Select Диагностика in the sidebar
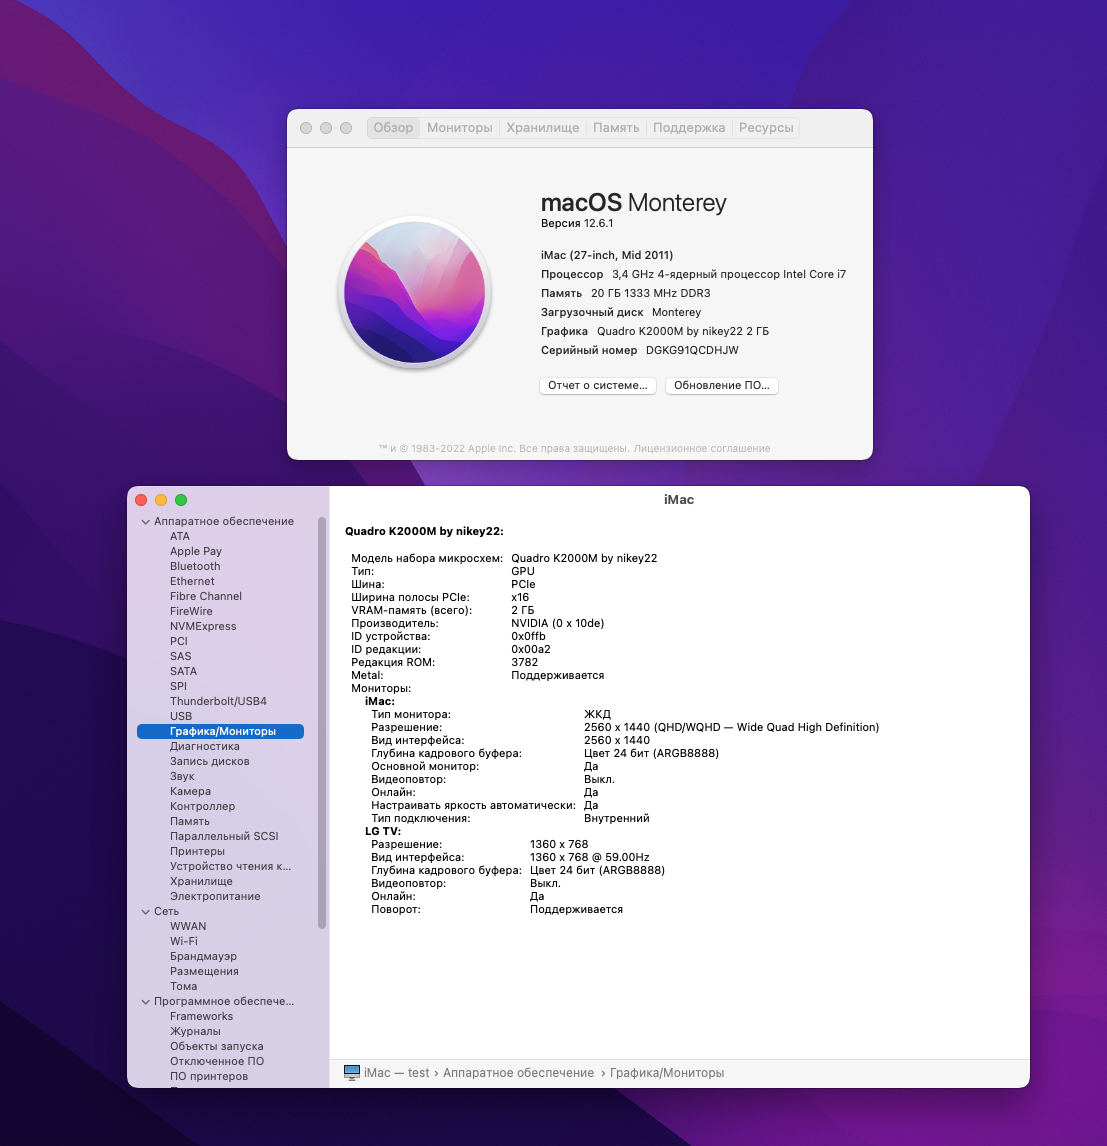The width and height of the screenshot is (1107, 1146). (205, 746)
